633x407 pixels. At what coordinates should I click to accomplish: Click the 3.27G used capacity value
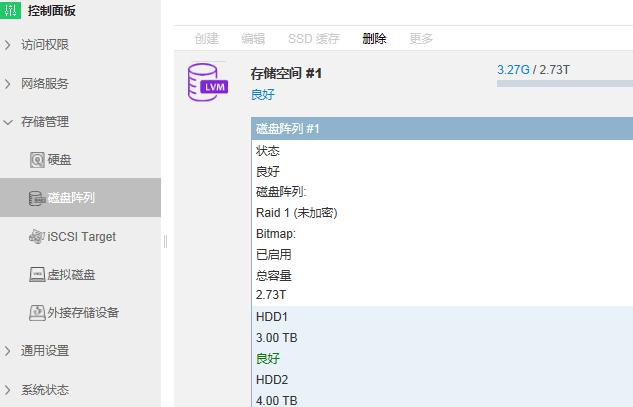point(513,70)
